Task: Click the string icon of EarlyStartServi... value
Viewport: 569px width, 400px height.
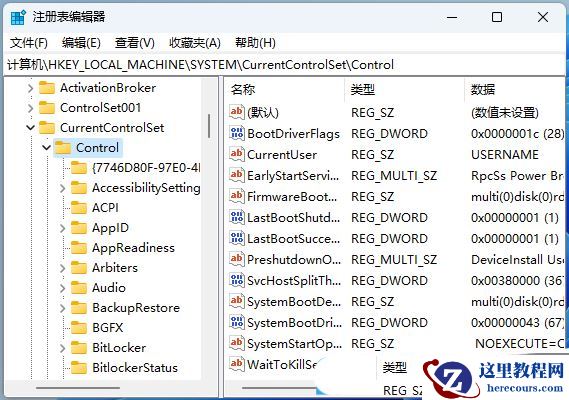Action: (237, 175)
